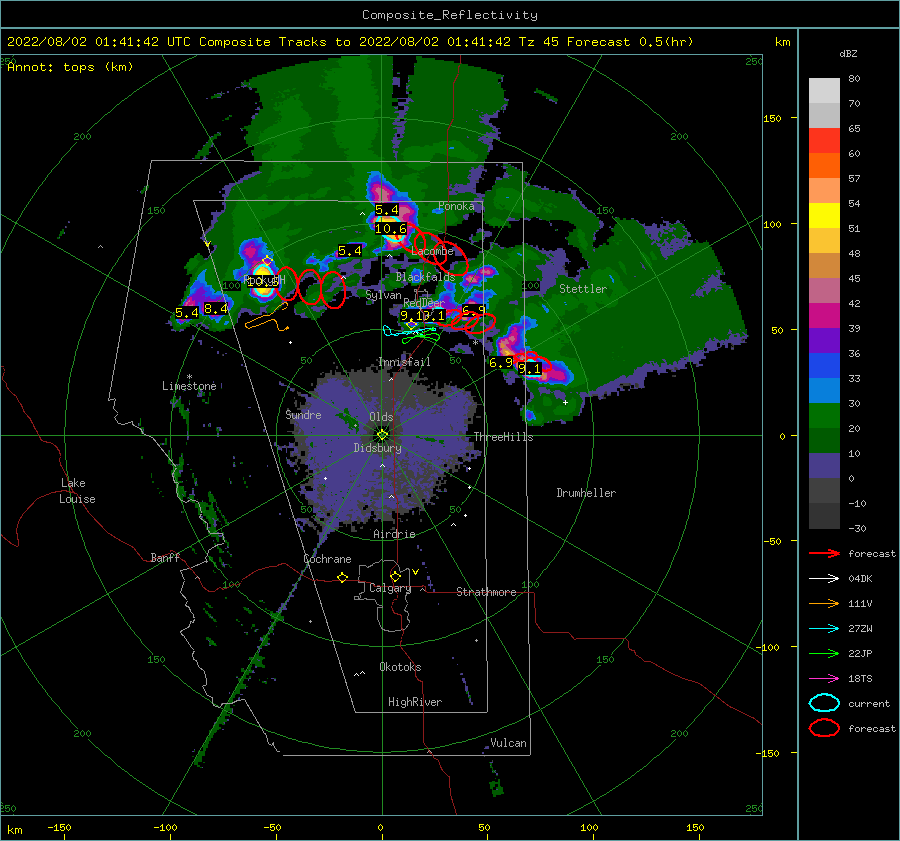This screenshot has height=841, width=900.
Task: Select the blue 33-36 dBZ color band
Action: tap(824, 366)
